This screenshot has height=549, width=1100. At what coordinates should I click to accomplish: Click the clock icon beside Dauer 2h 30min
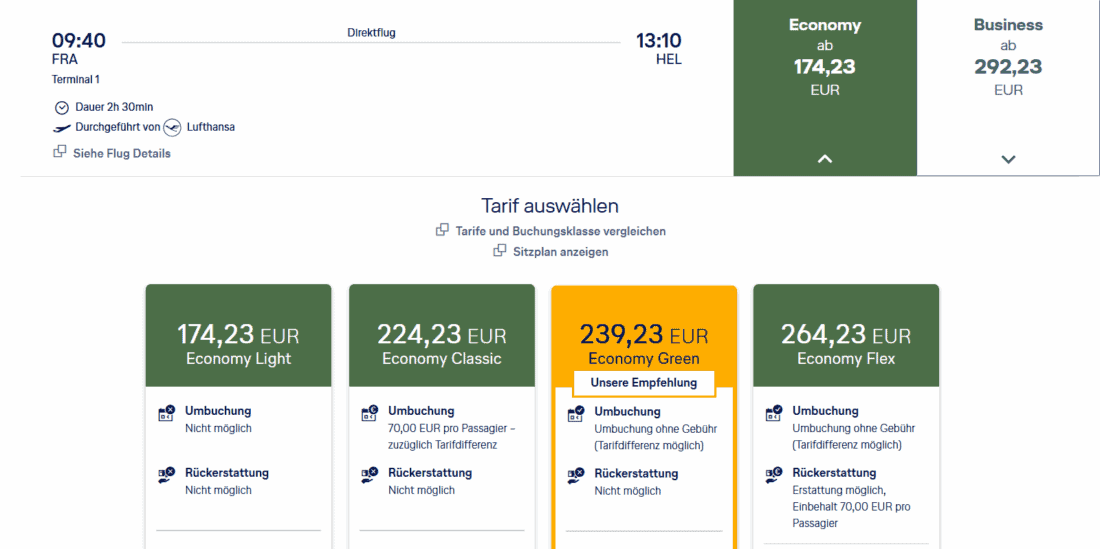pos(62,107)
